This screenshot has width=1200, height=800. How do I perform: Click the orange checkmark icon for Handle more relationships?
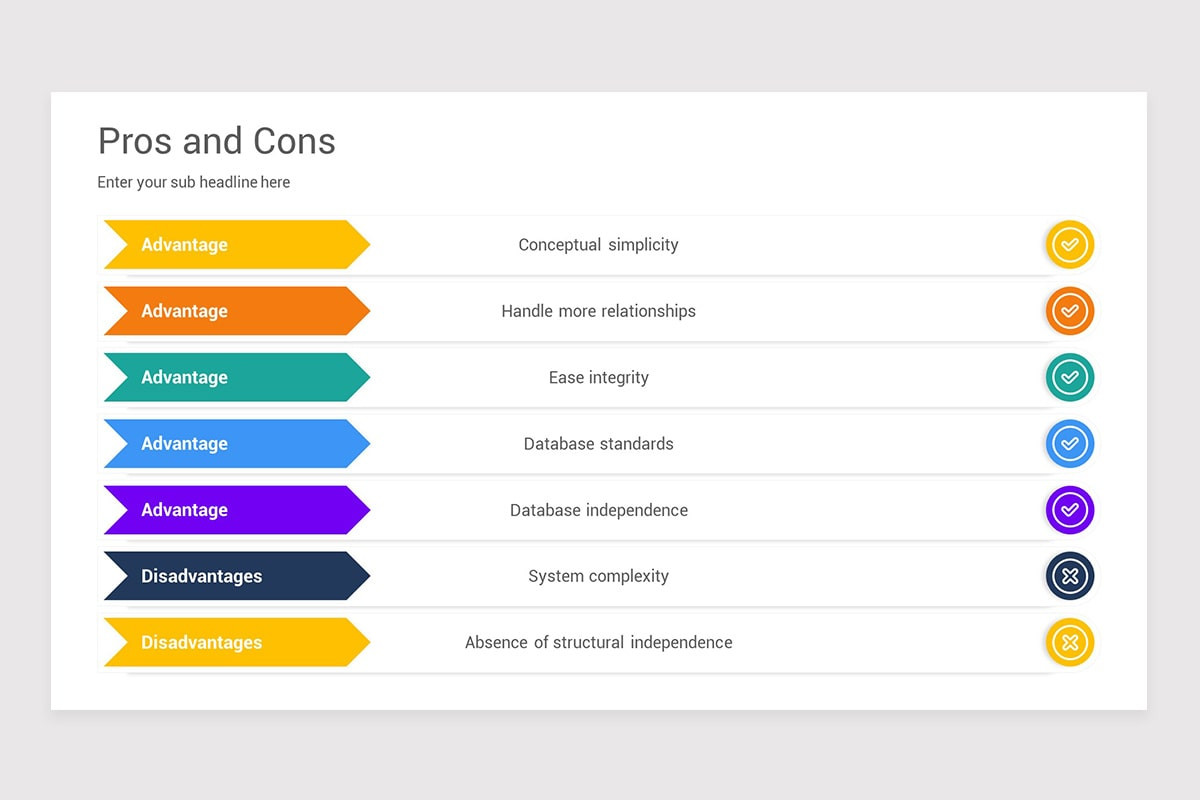coord(1070,311)
